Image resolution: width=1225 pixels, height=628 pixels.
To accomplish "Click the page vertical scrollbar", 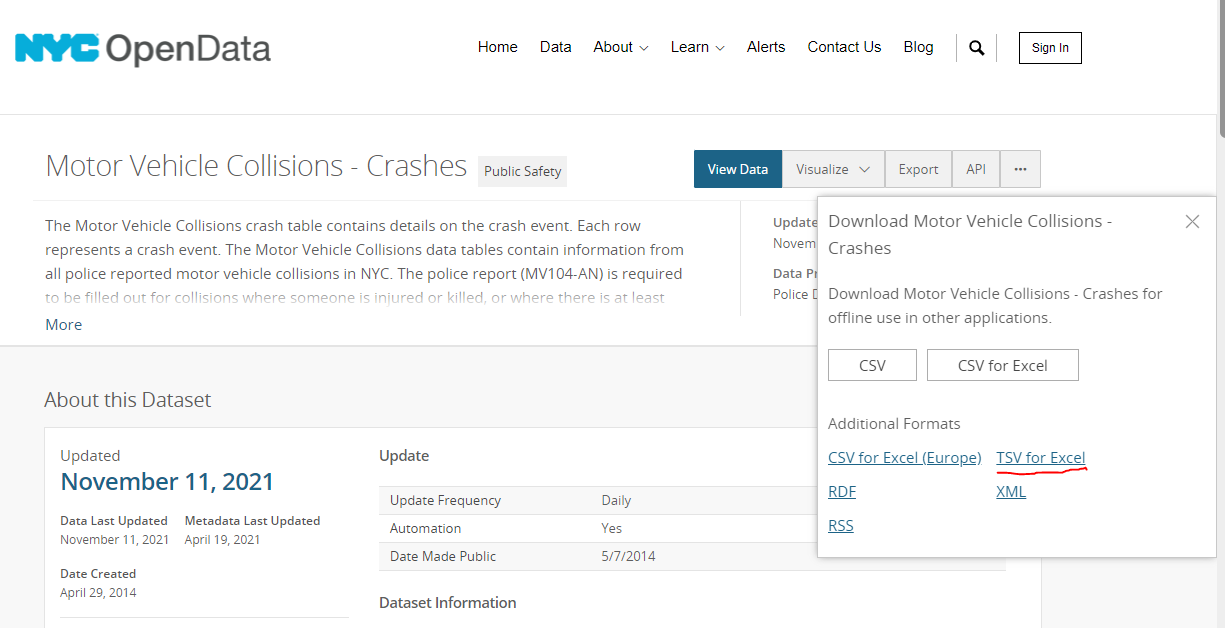I will (x=1219, y=68).
